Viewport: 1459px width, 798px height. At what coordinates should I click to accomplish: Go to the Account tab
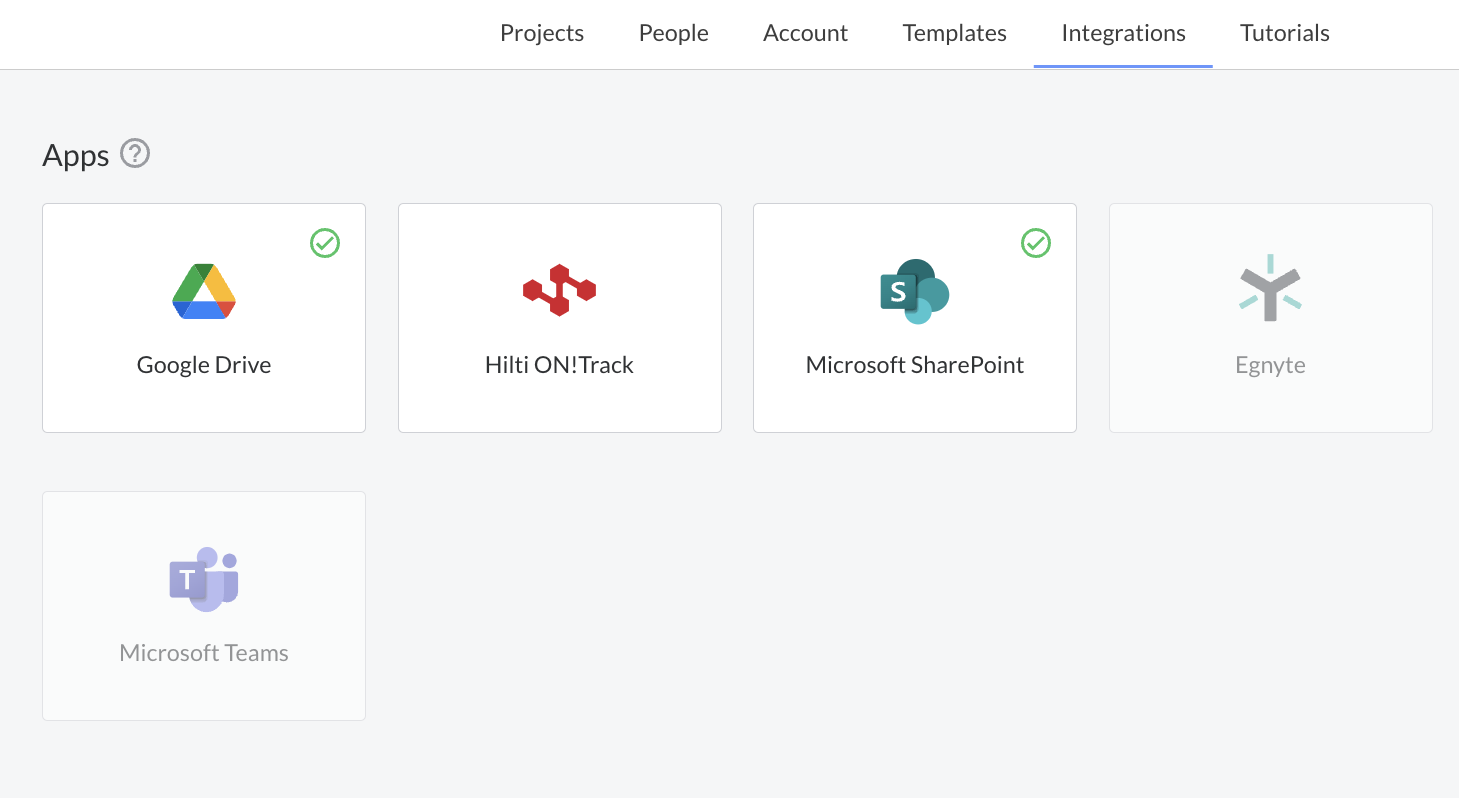tap(805, 33)
